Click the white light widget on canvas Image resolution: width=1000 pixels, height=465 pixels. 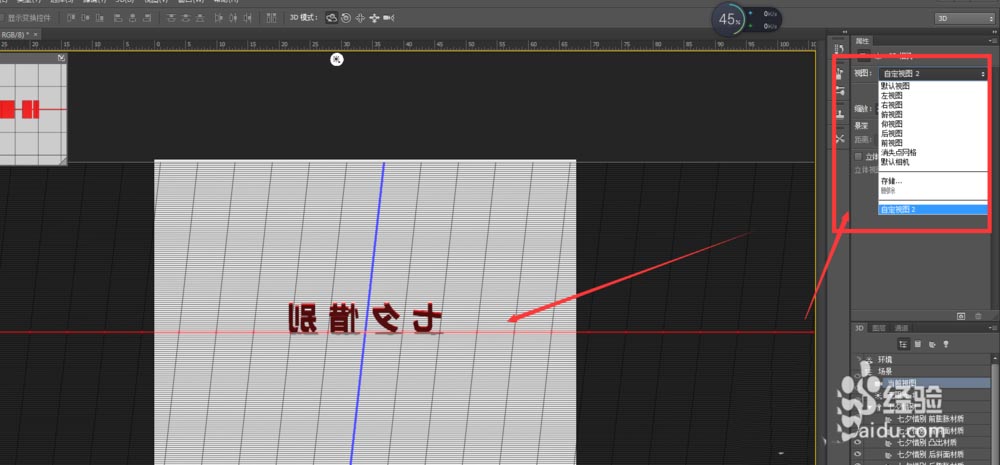(x=337, y=59)
